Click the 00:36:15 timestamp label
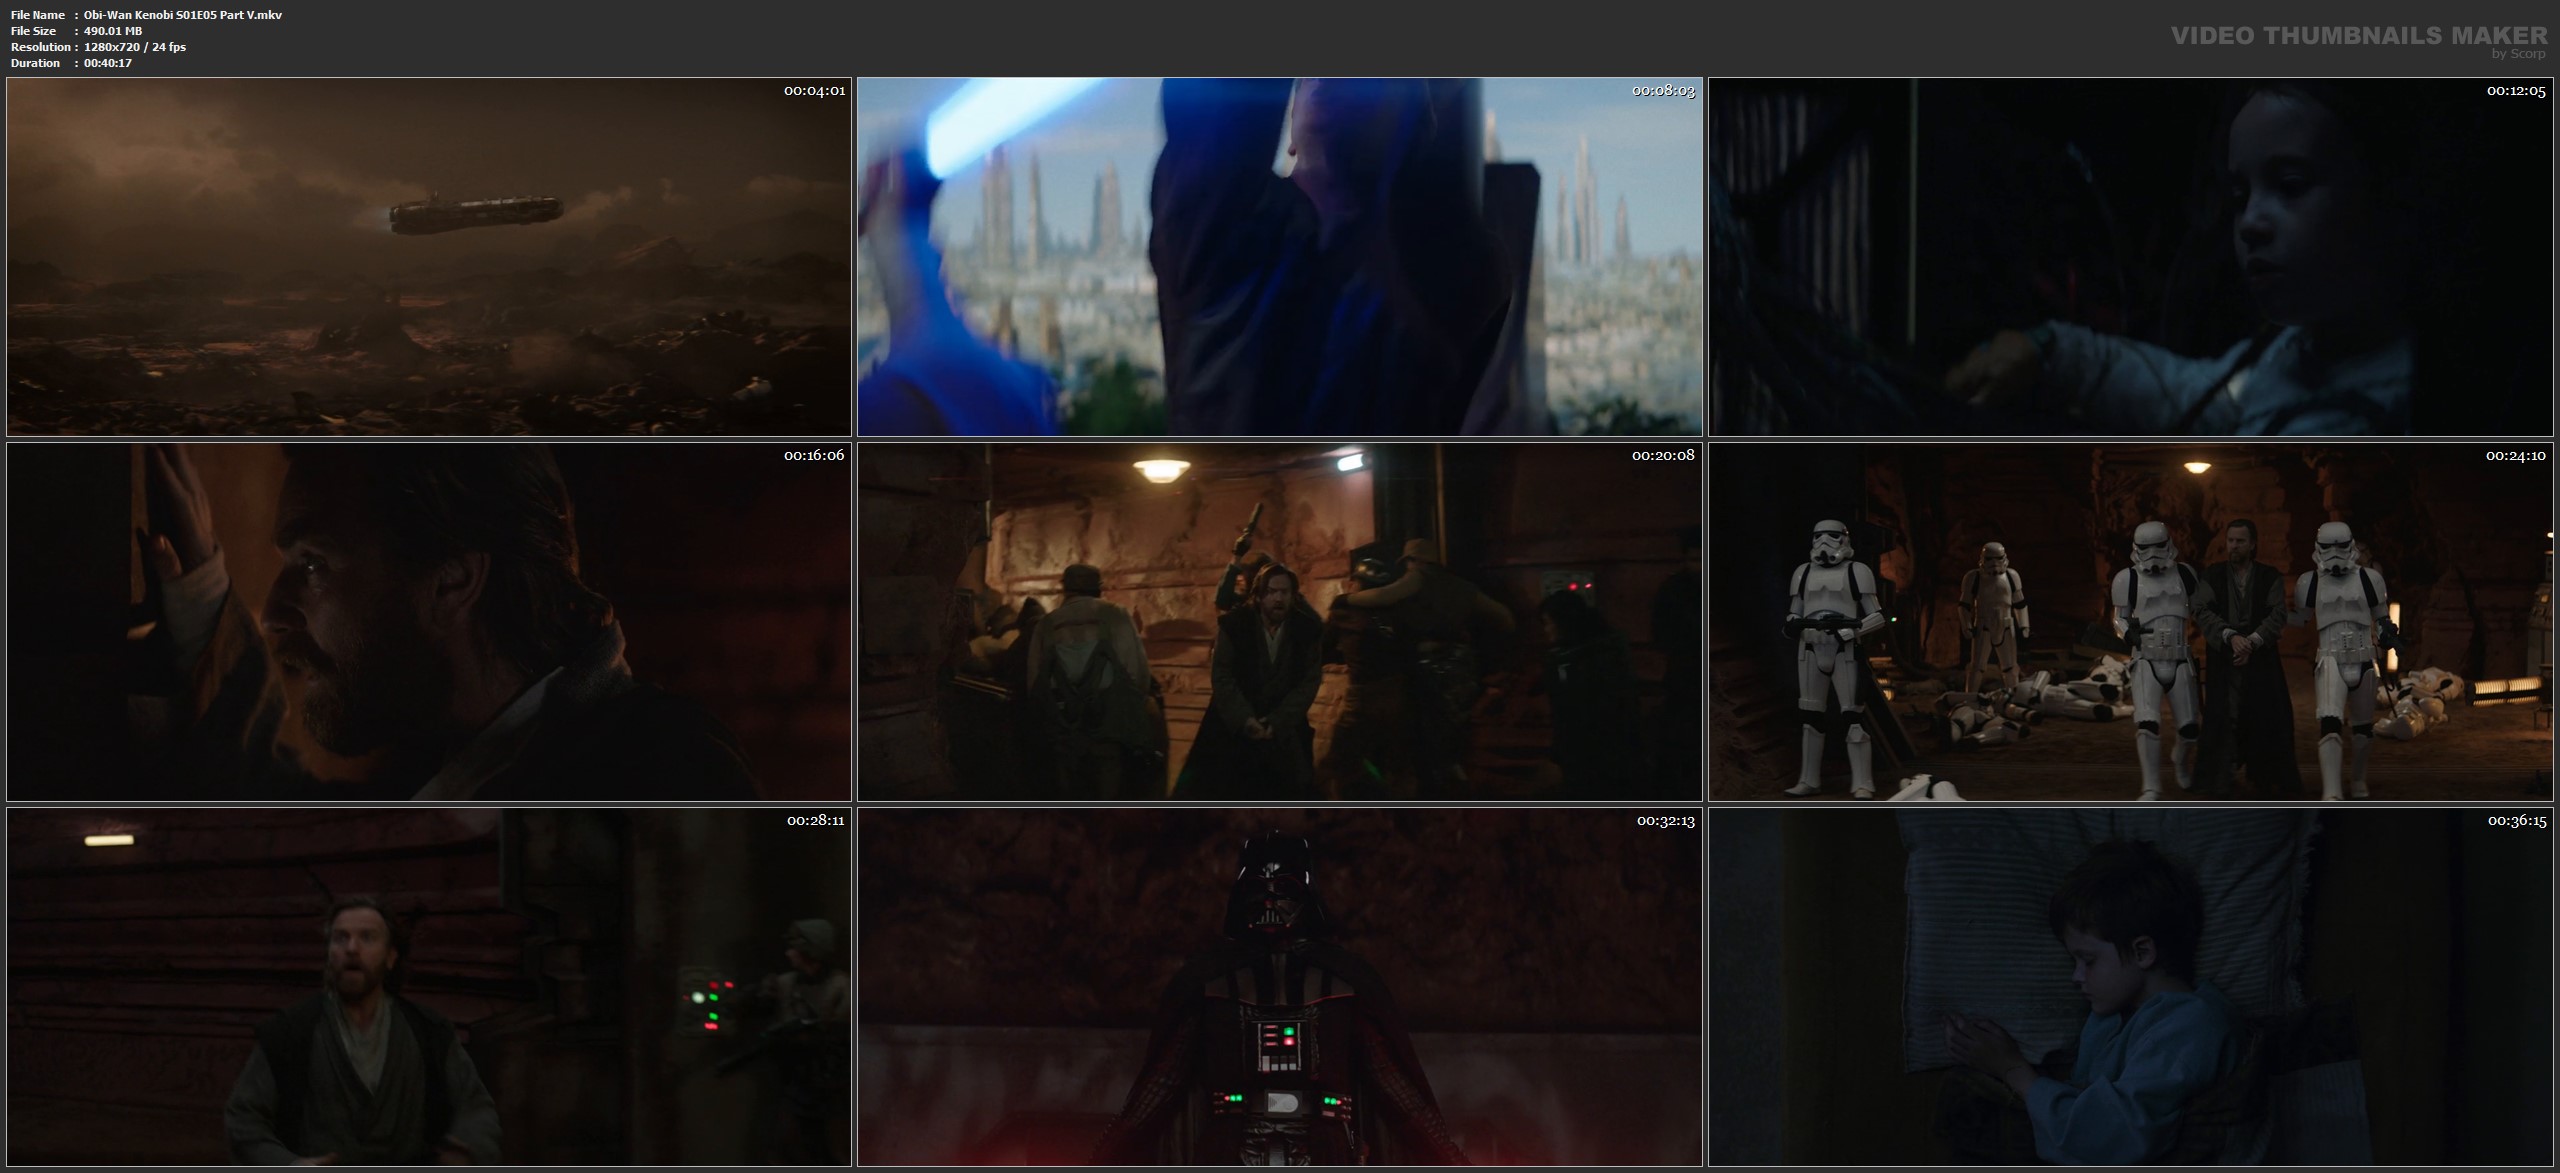2560x1173 pixels. click(x=2516, y=821)
